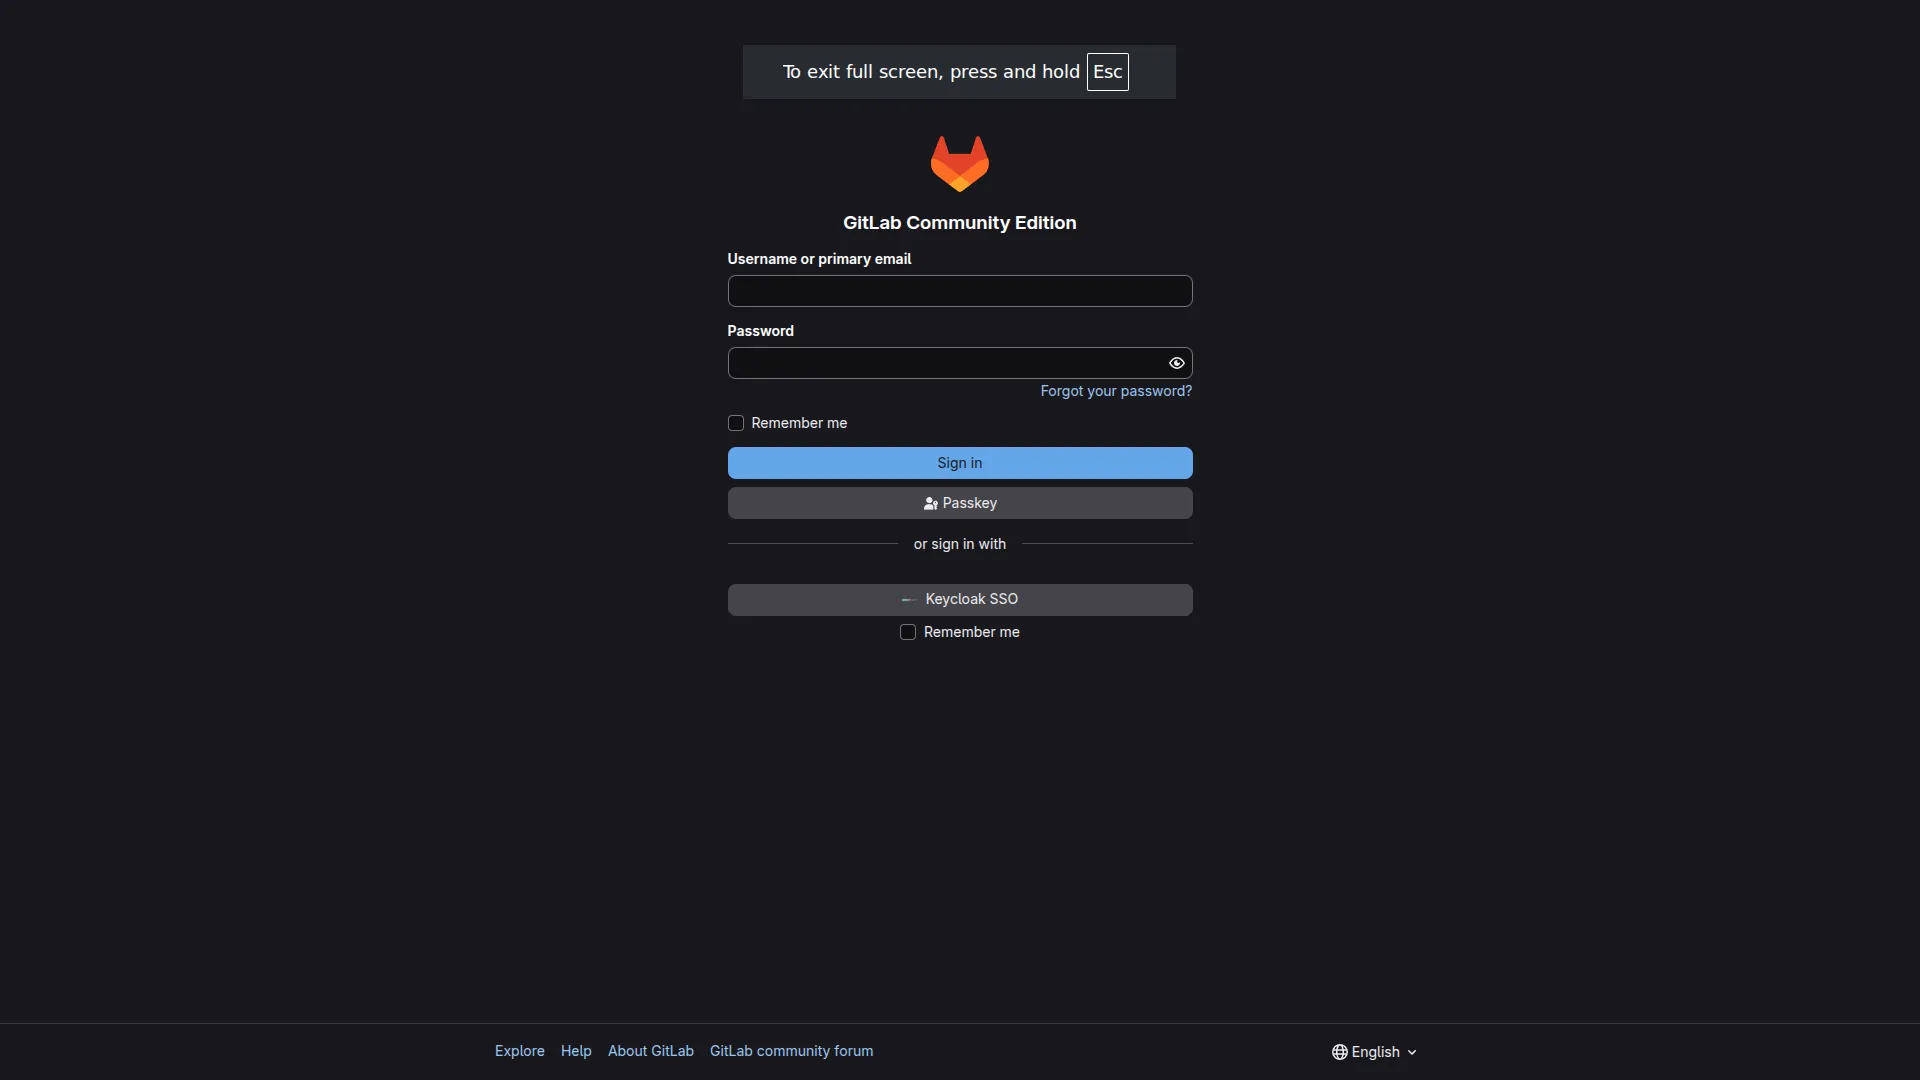This screenshot has height=1080, width=1920.
Task: Click the GitLab fox logo
Action: [959, 164]
